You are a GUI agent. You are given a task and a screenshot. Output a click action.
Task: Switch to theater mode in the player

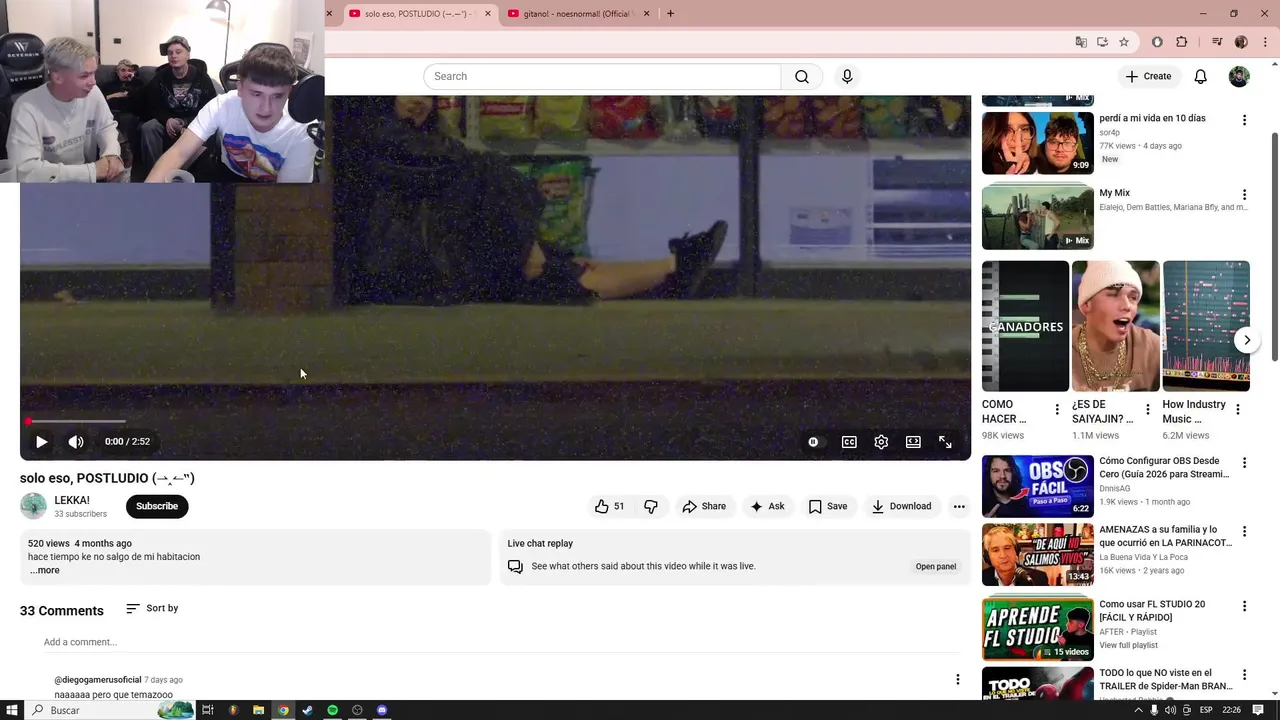pos(913,442)
